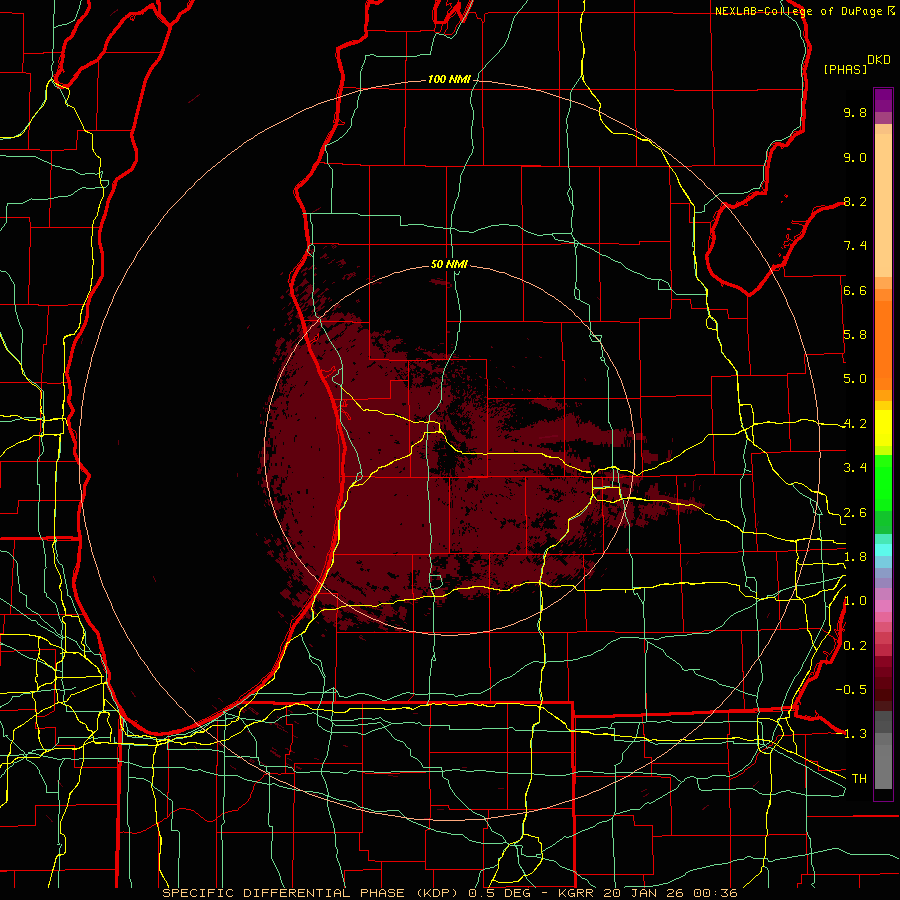Screen dimensions: 900x900
Task: Click the 4.2 scale value
Action: click(855, 424)
